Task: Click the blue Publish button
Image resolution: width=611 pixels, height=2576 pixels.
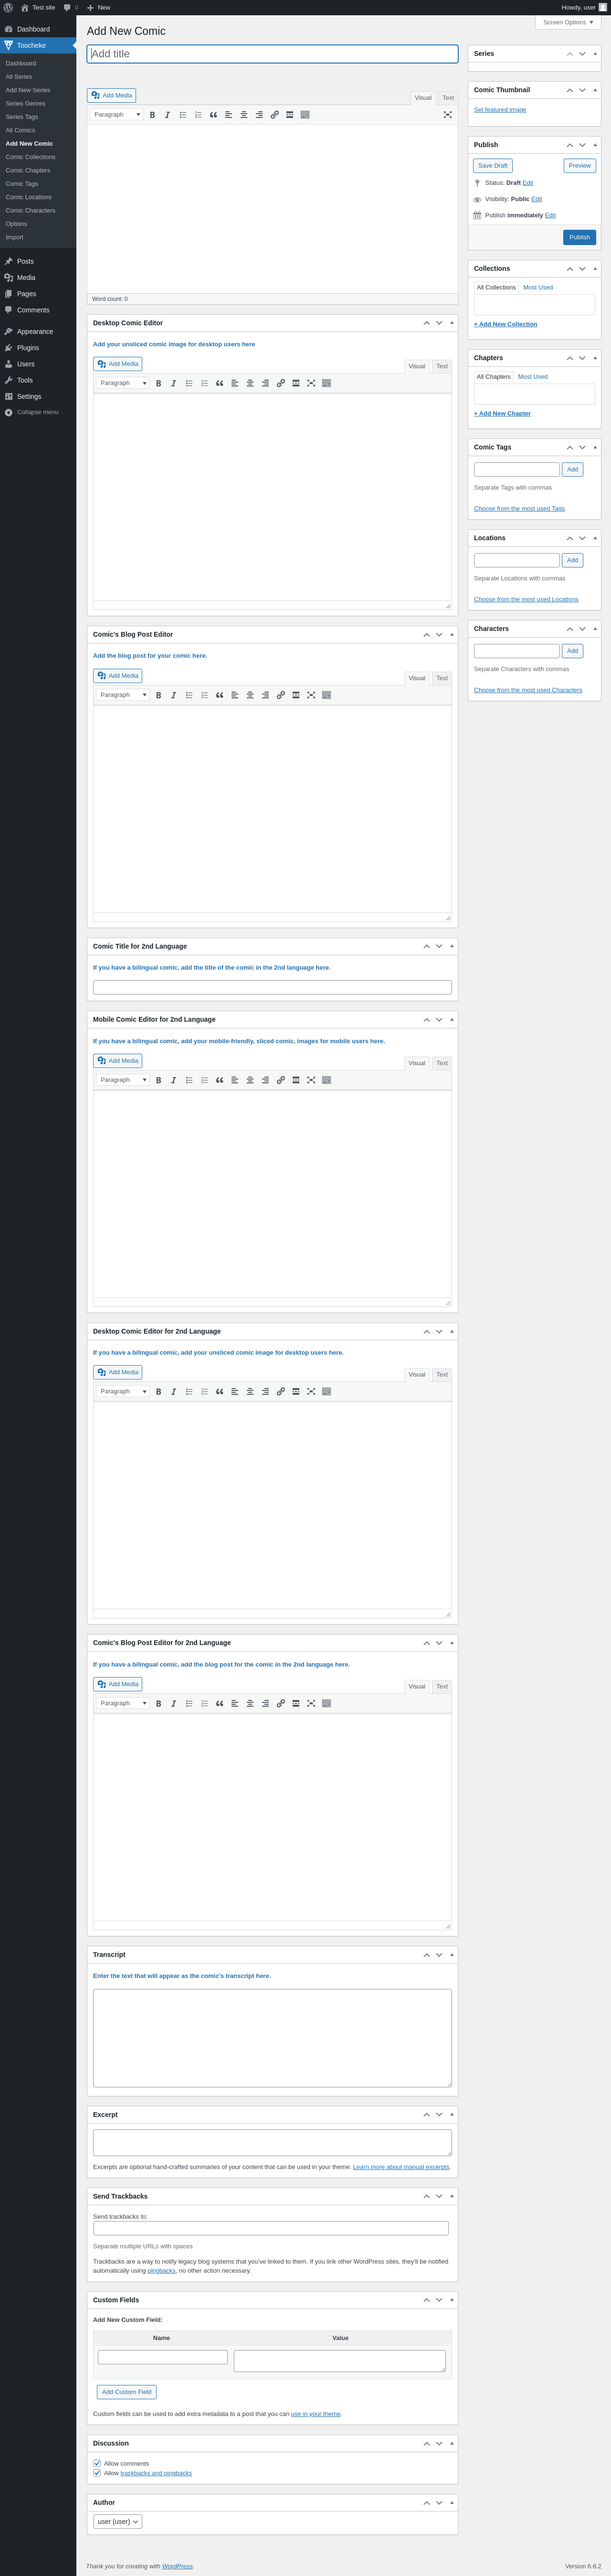Action: click(580, 237)
